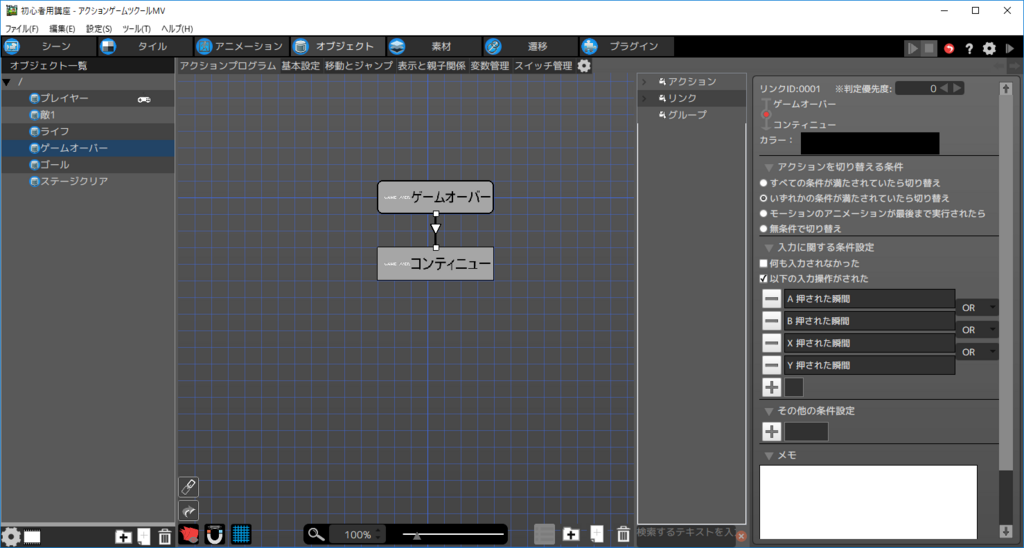Click the color swatch next to カラー
This screenshot has height=548, width=1024.
tap(870, 143)
